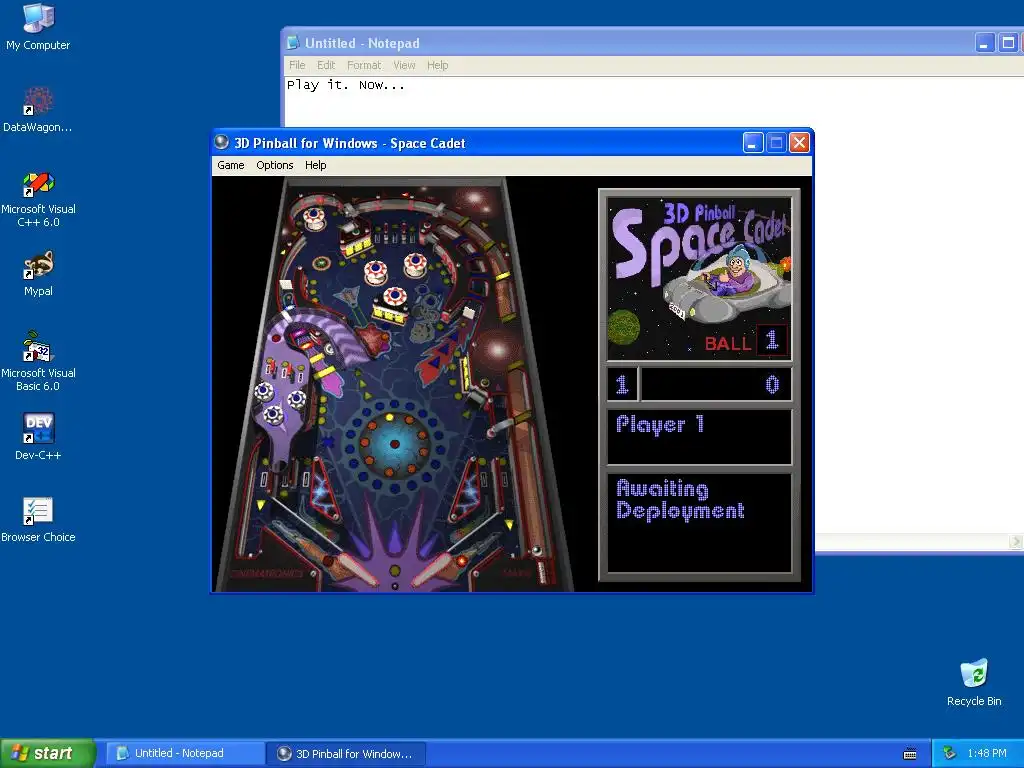Select the Browser Choice desktop shortcut
1024x768 pixels.
click(38, 520)
